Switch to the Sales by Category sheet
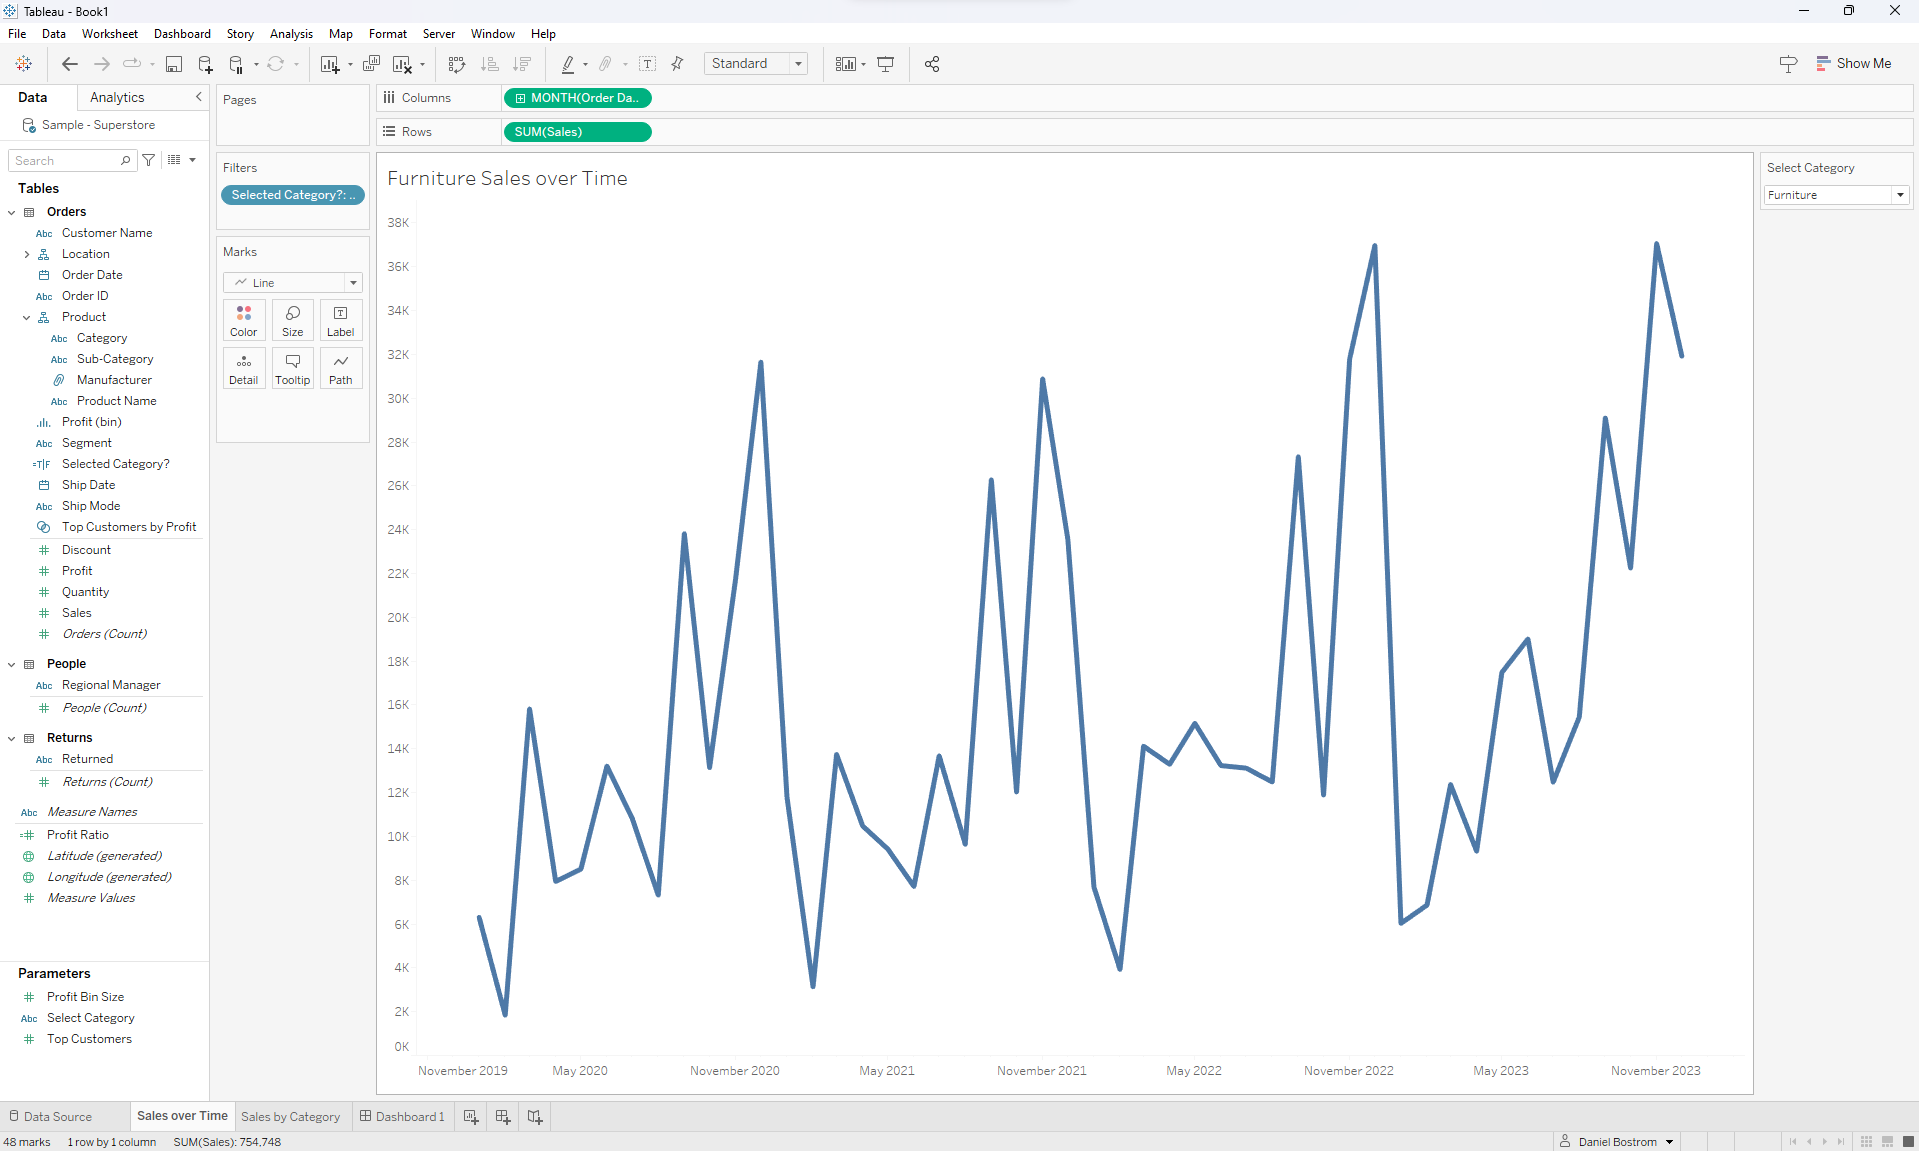The height and width of the screenshot is (1151, 1919). tap(290, 1117)
